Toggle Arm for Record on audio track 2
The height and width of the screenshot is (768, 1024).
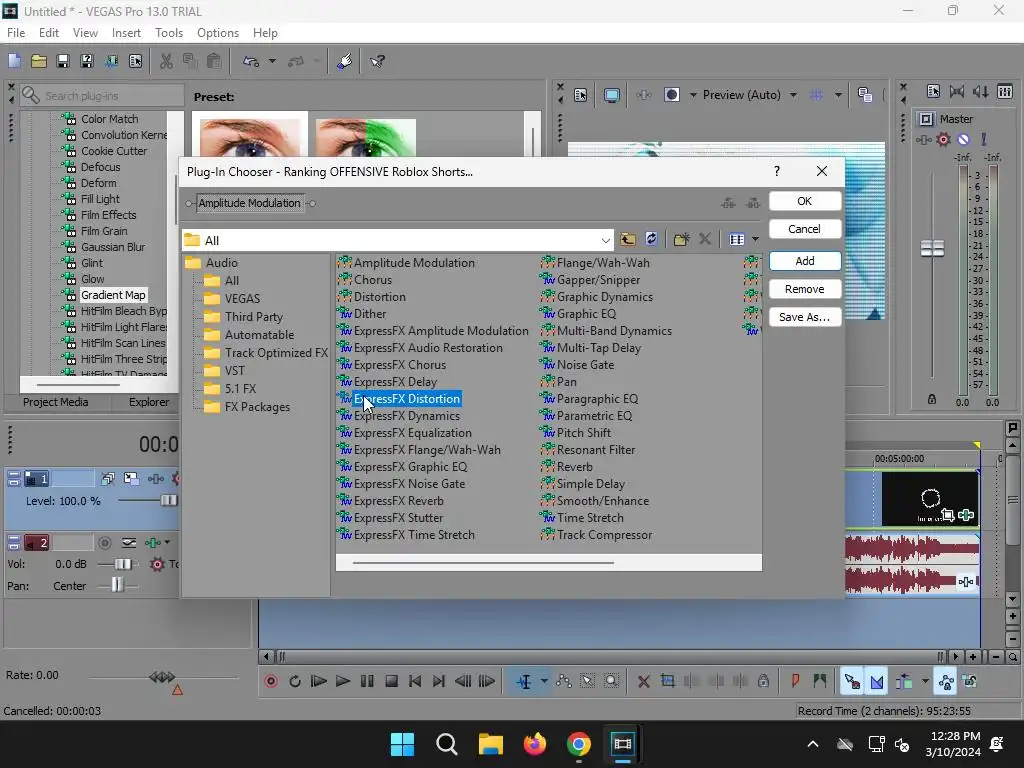point(104,543)
